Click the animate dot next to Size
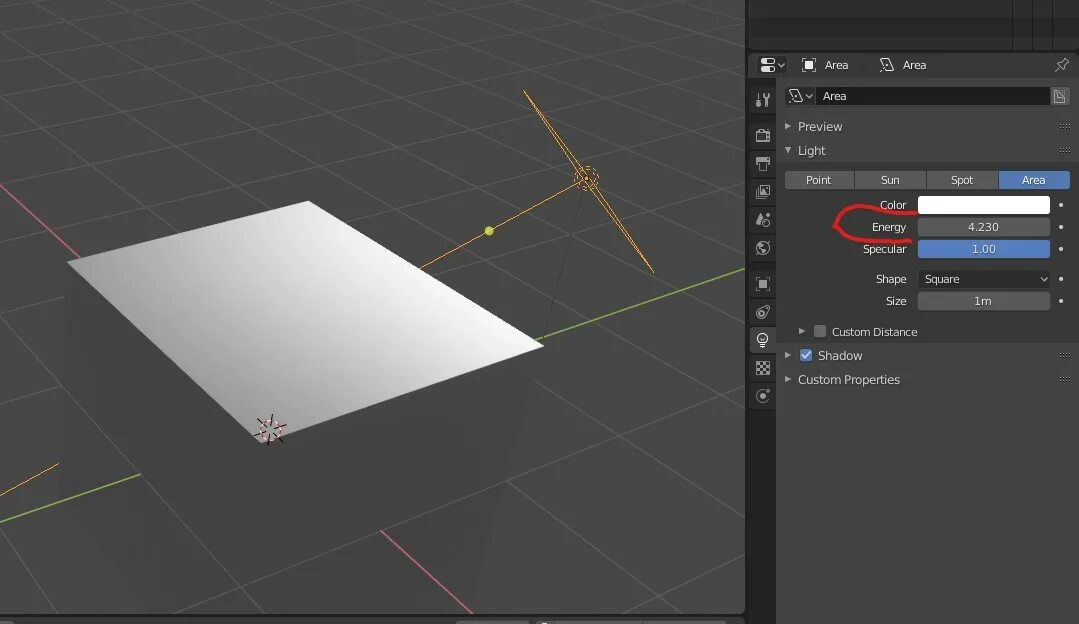 (x=1061, y=301)
